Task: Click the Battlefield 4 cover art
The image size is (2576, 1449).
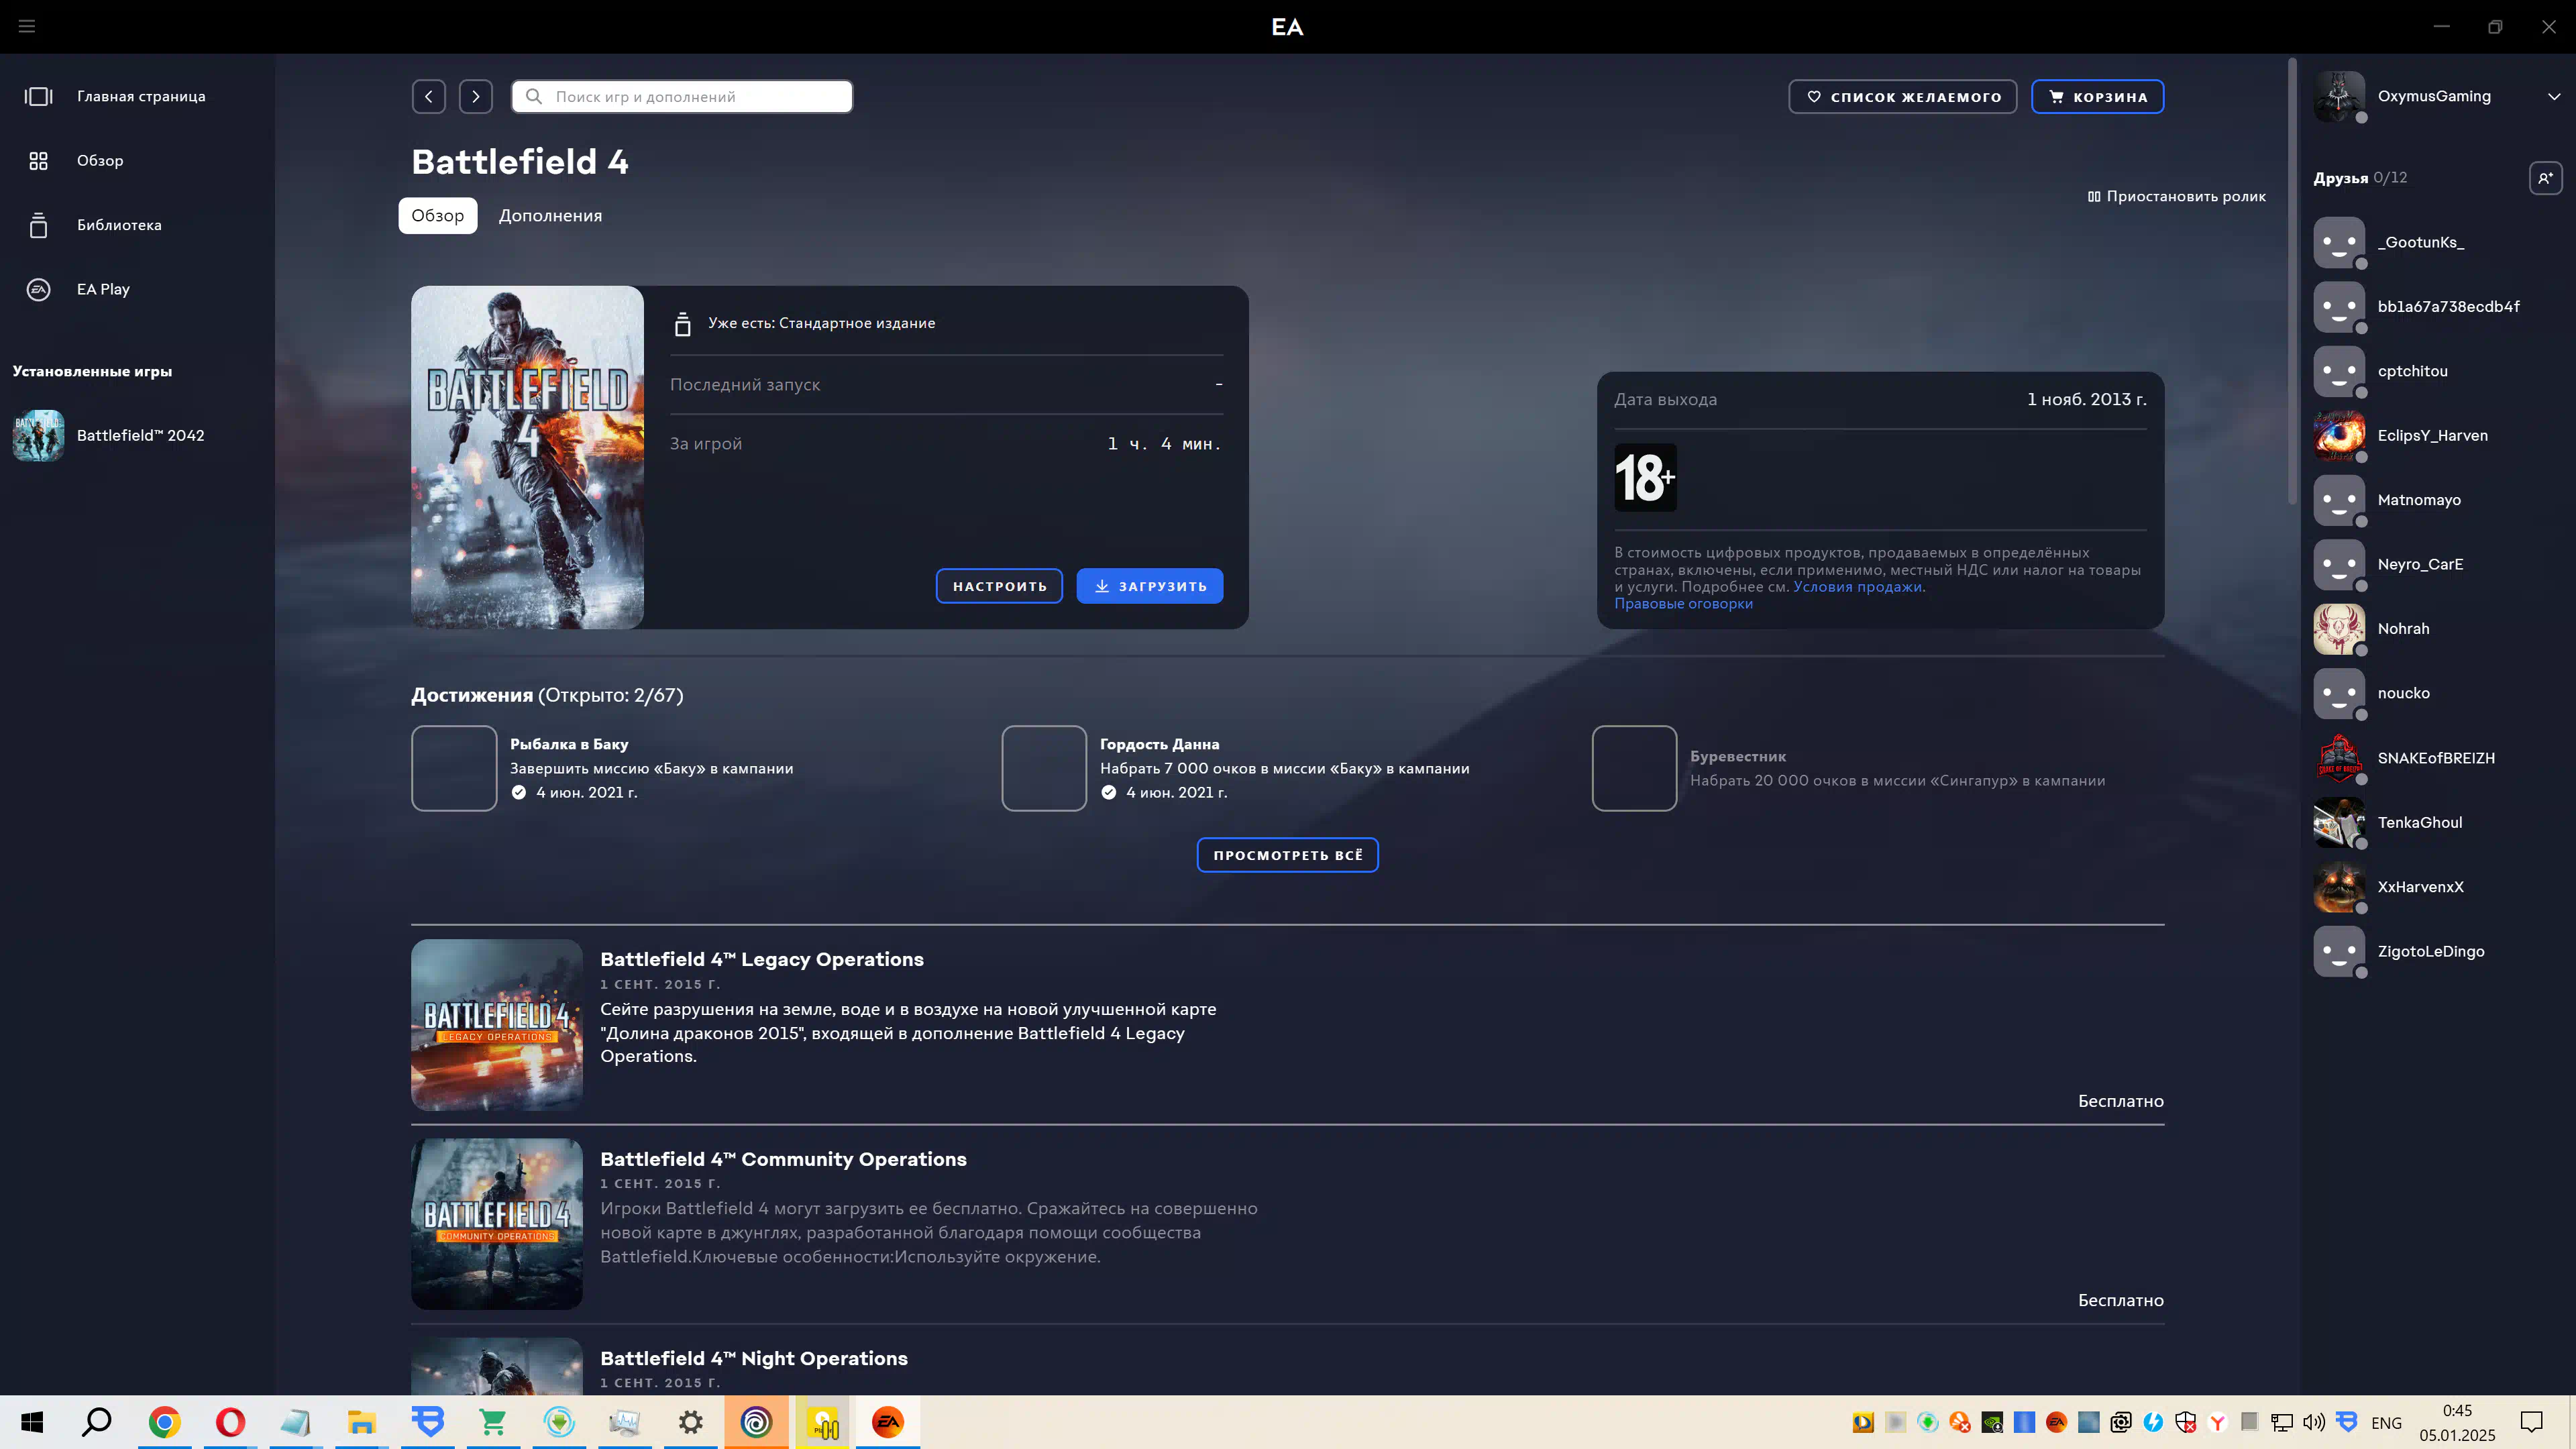Action: point(527,457)
